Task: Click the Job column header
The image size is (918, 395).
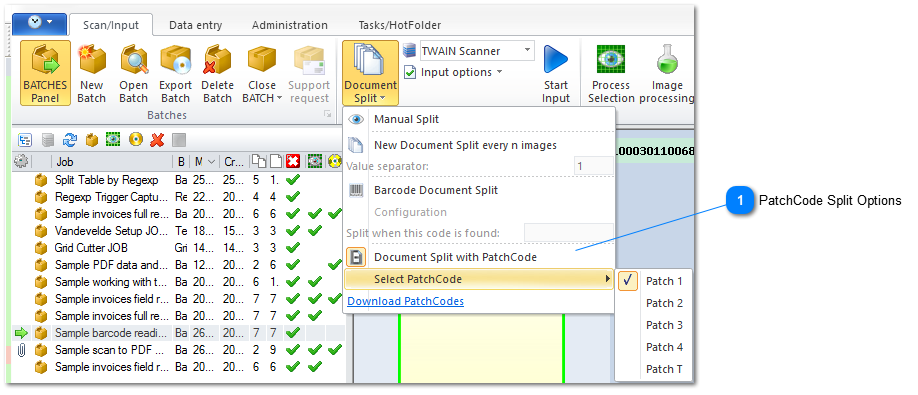Action: tap(112, 162)
